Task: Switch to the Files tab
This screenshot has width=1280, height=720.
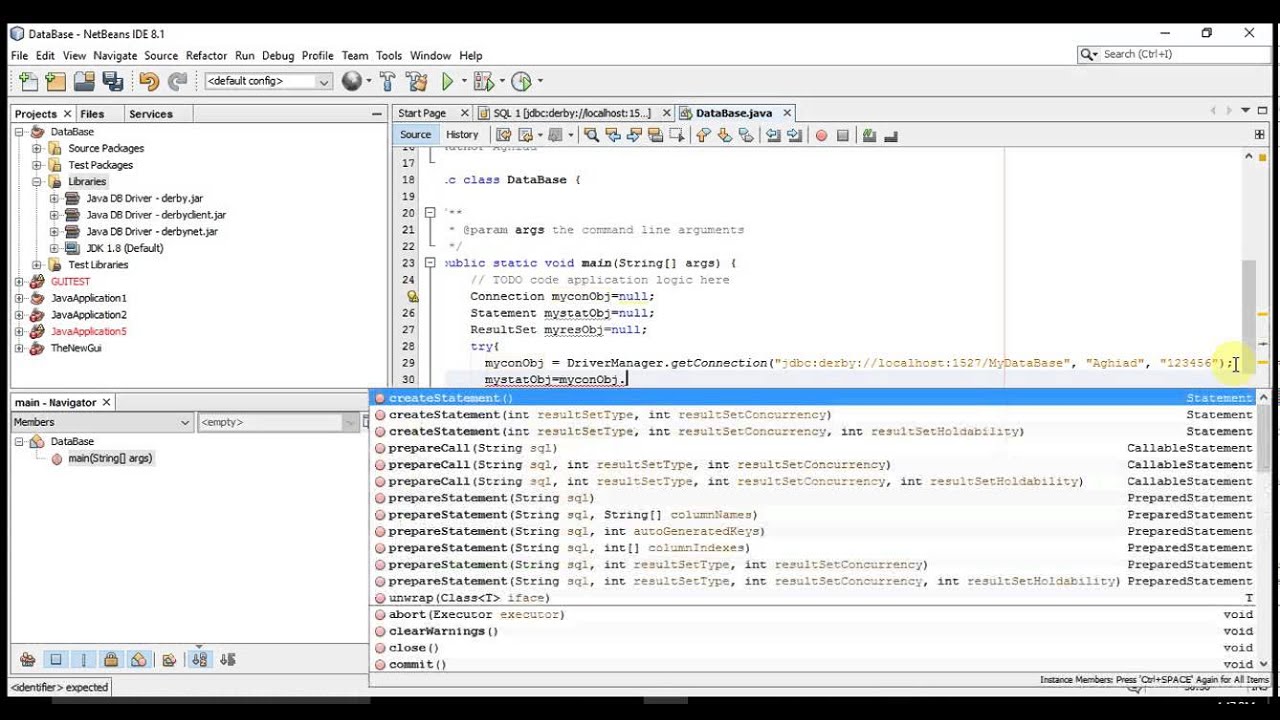Action: pos(92,114)
